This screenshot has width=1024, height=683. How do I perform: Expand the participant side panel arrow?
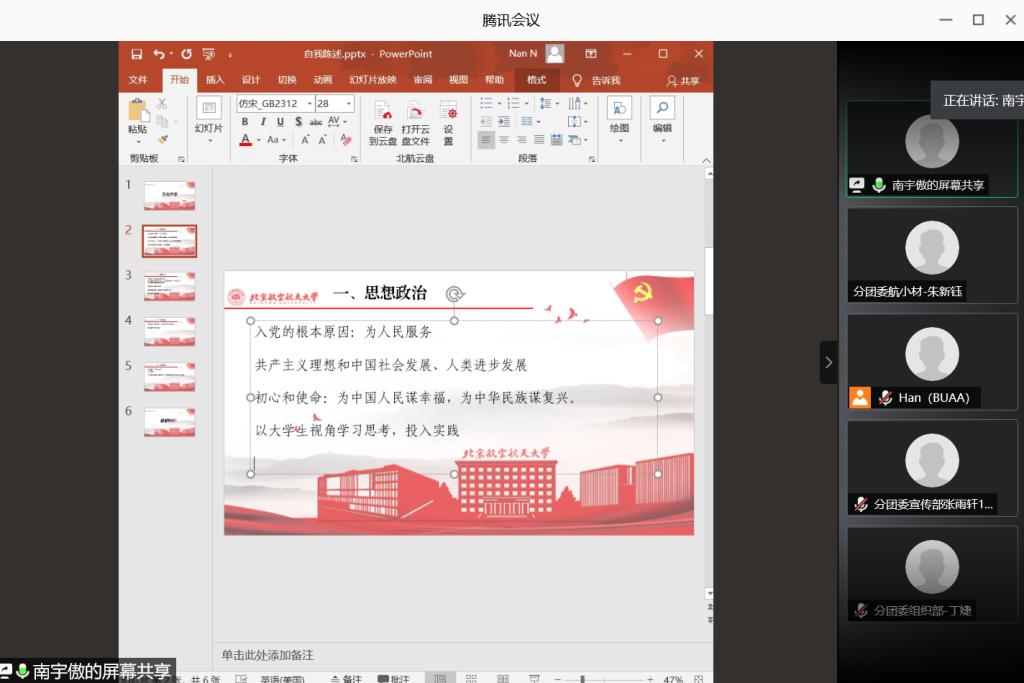click(828, 362)
